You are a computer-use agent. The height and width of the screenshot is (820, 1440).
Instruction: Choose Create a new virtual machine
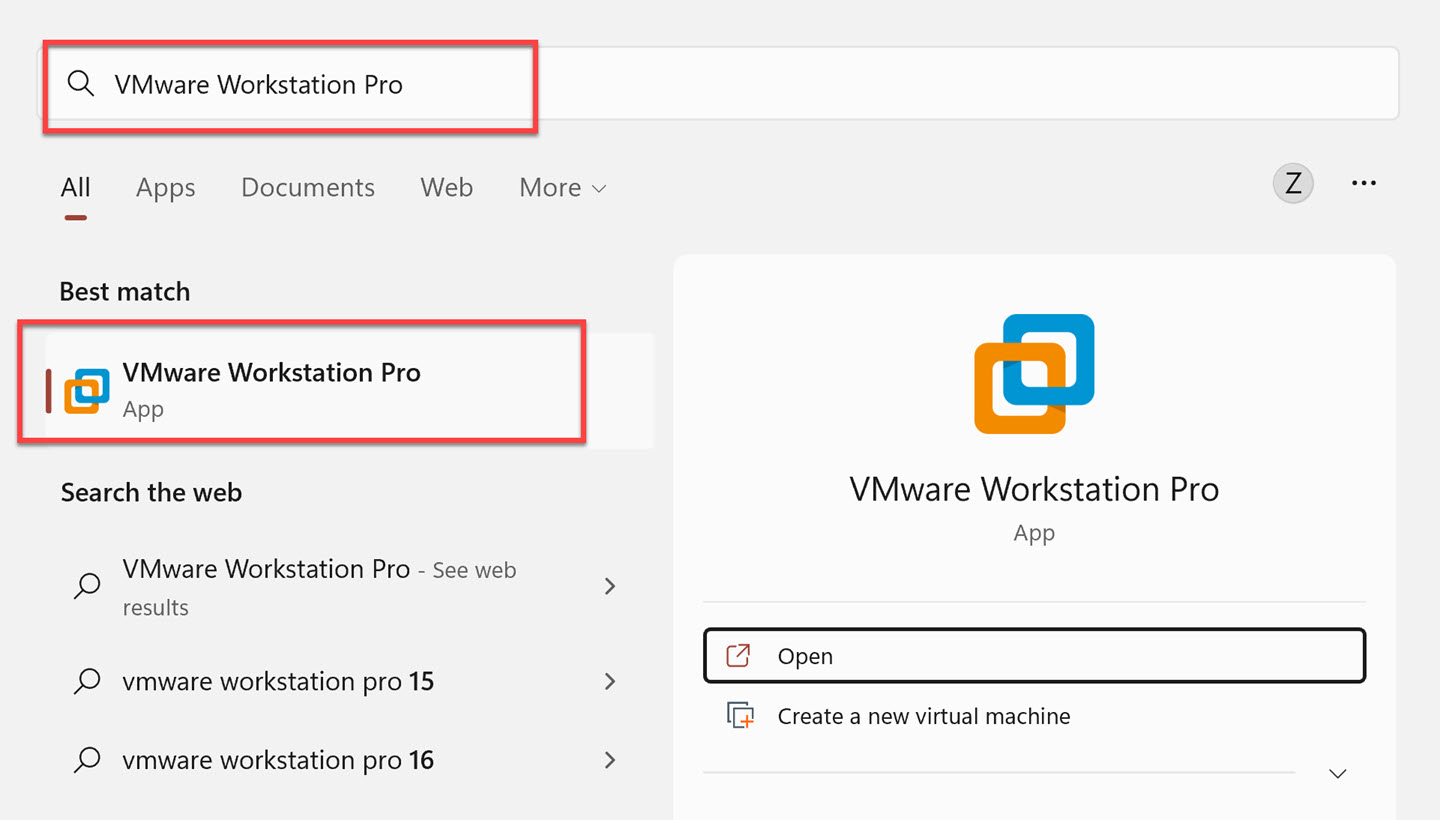(x=923, y=716)
